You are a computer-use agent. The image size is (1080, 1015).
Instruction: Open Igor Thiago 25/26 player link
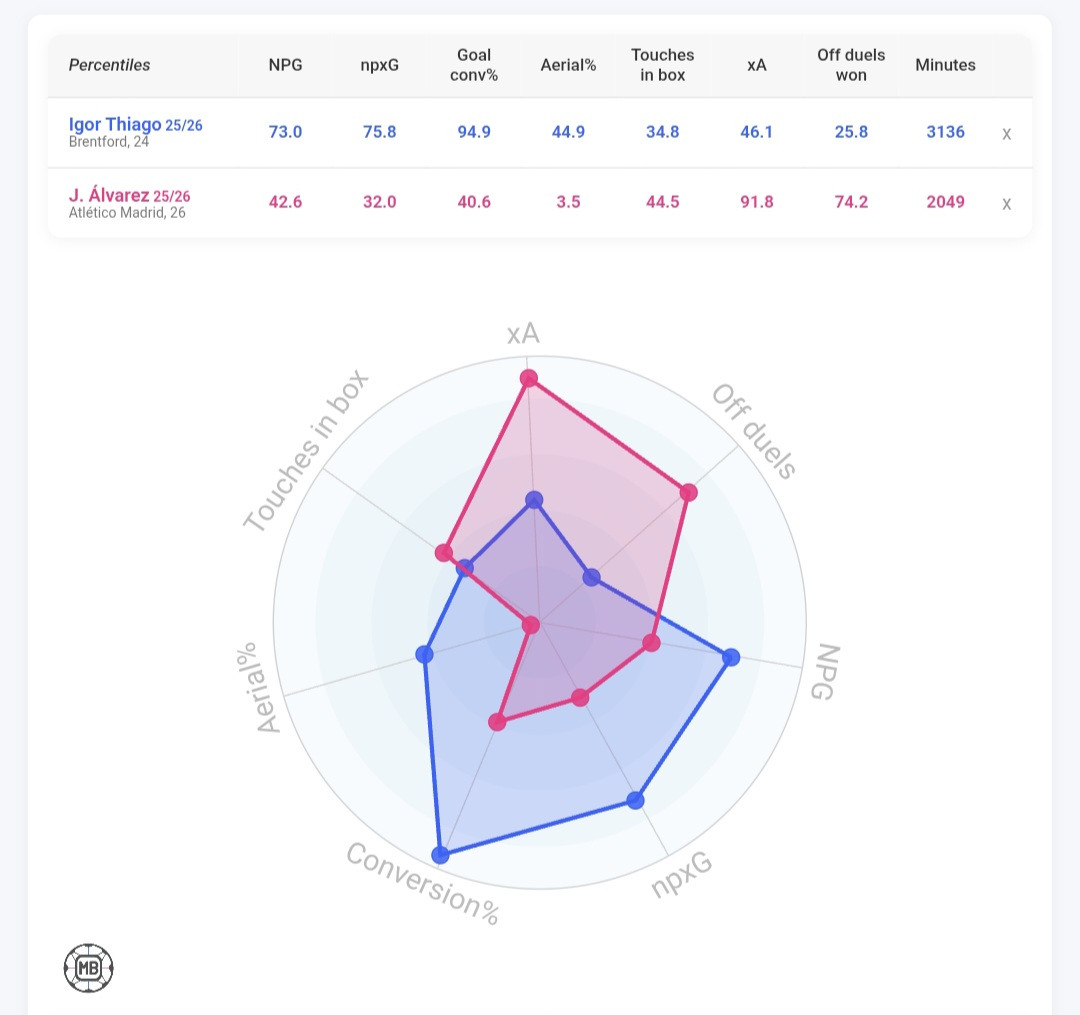135,125
